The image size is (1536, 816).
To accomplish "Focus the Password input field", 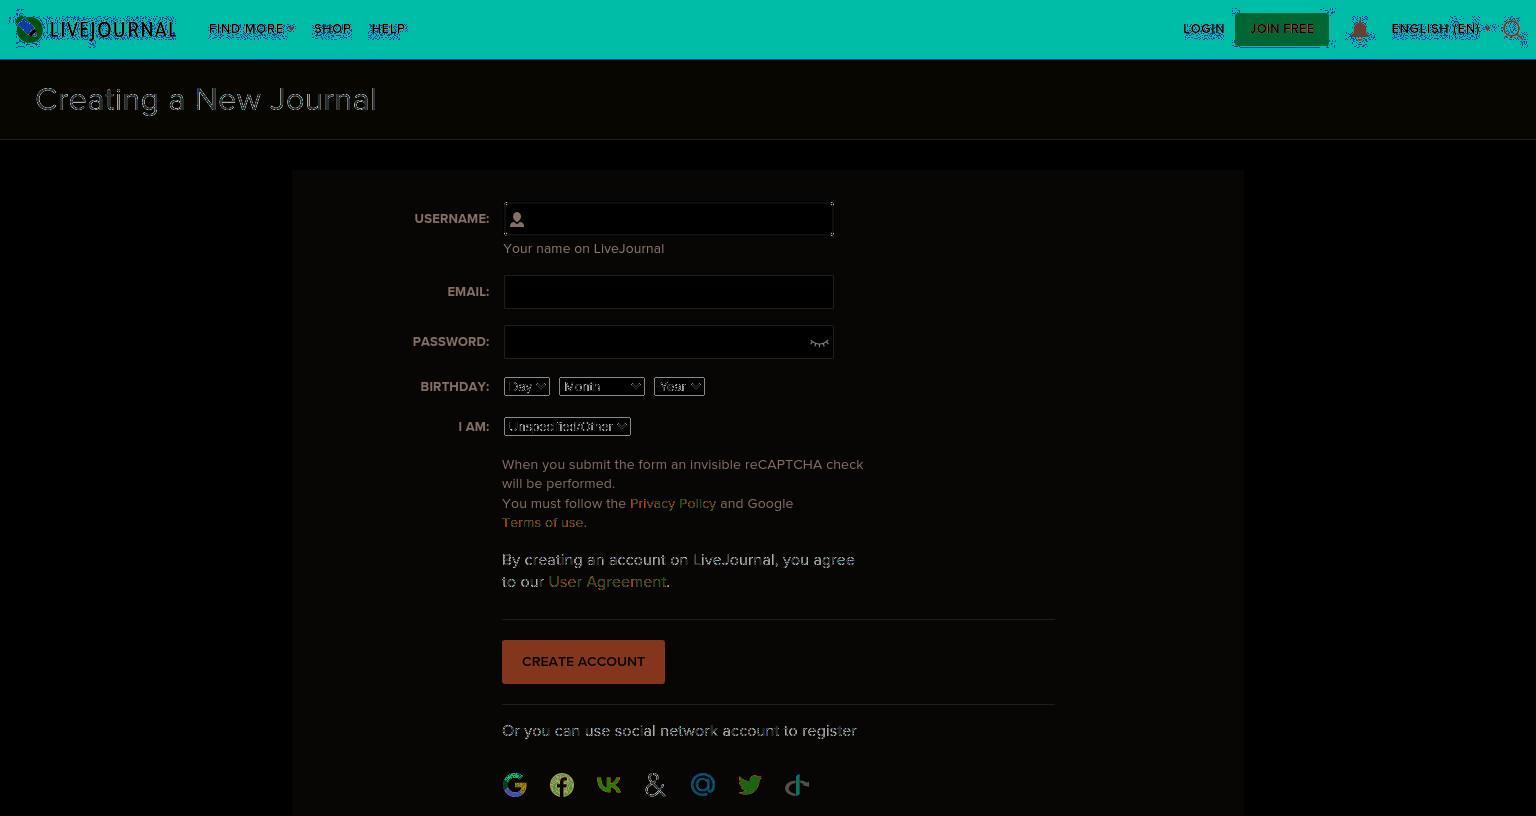I will 669,342.
